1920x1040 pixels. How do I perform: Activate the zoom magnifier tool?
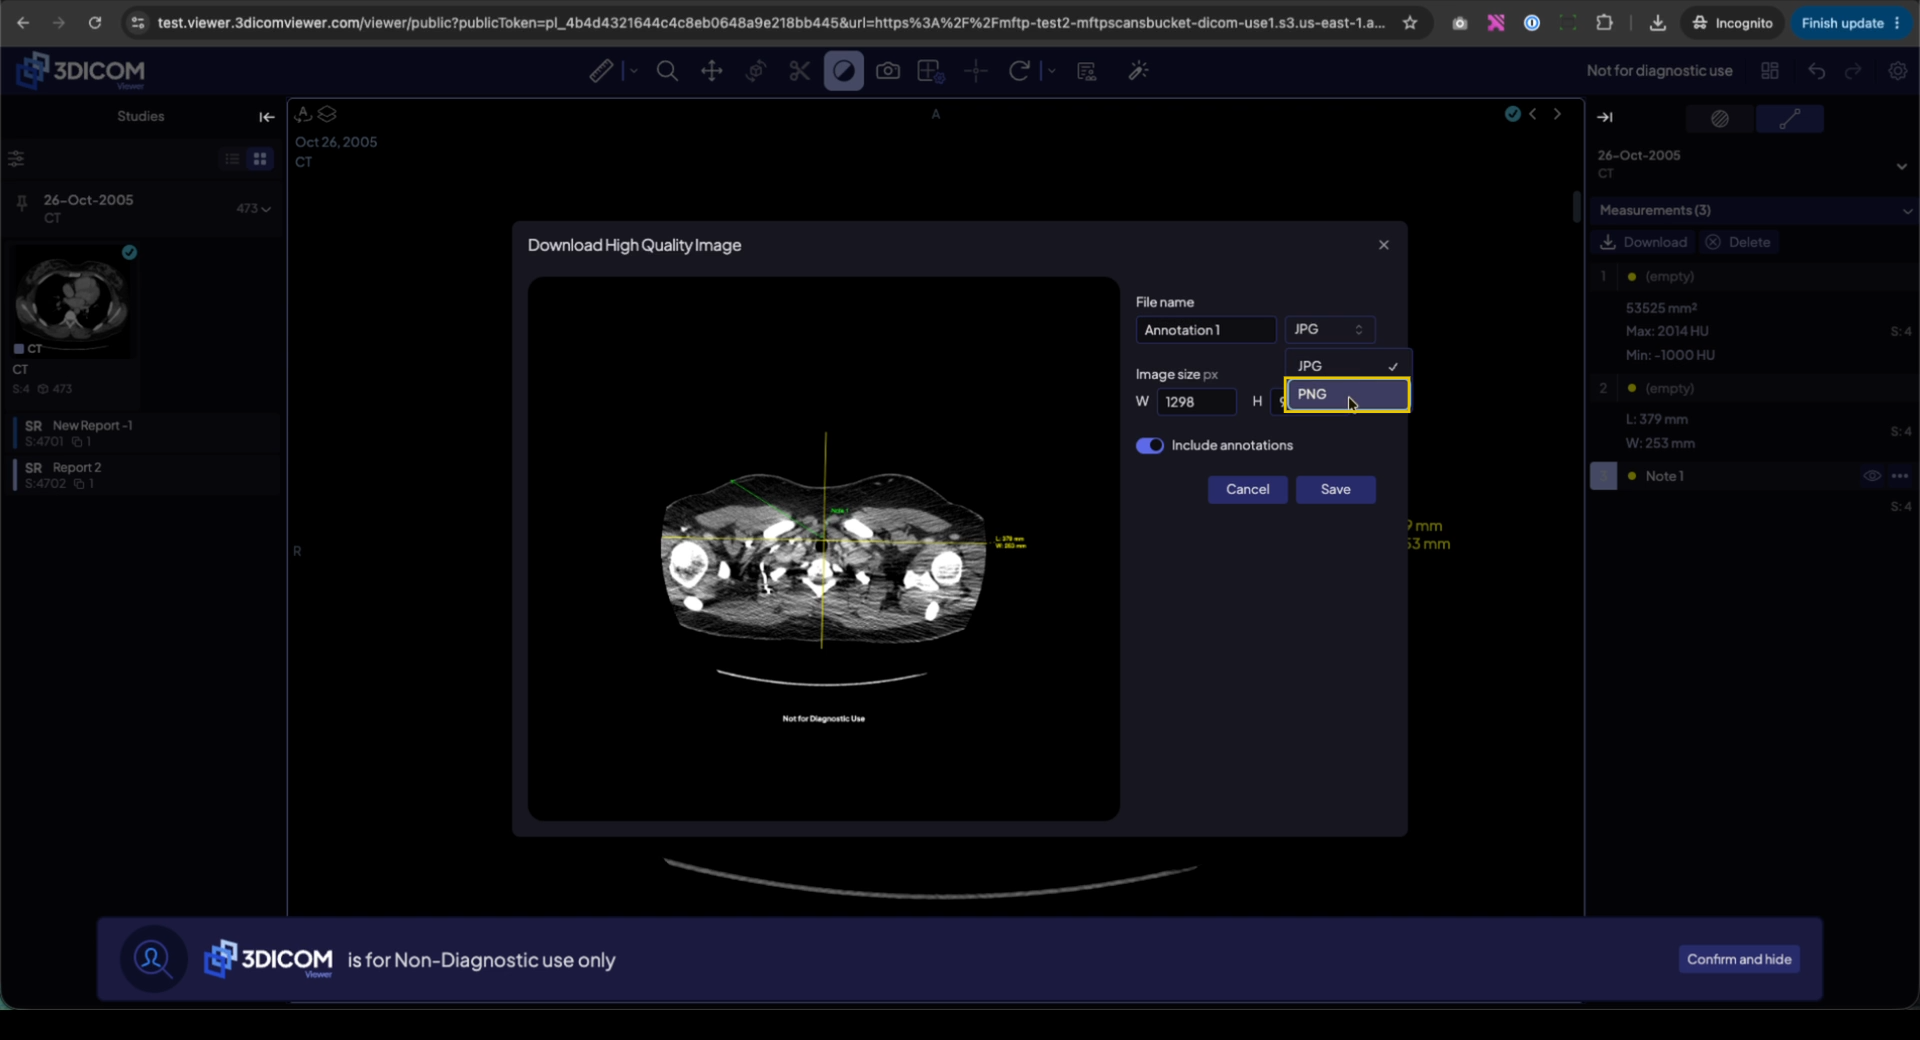click(x=667, y=71)
